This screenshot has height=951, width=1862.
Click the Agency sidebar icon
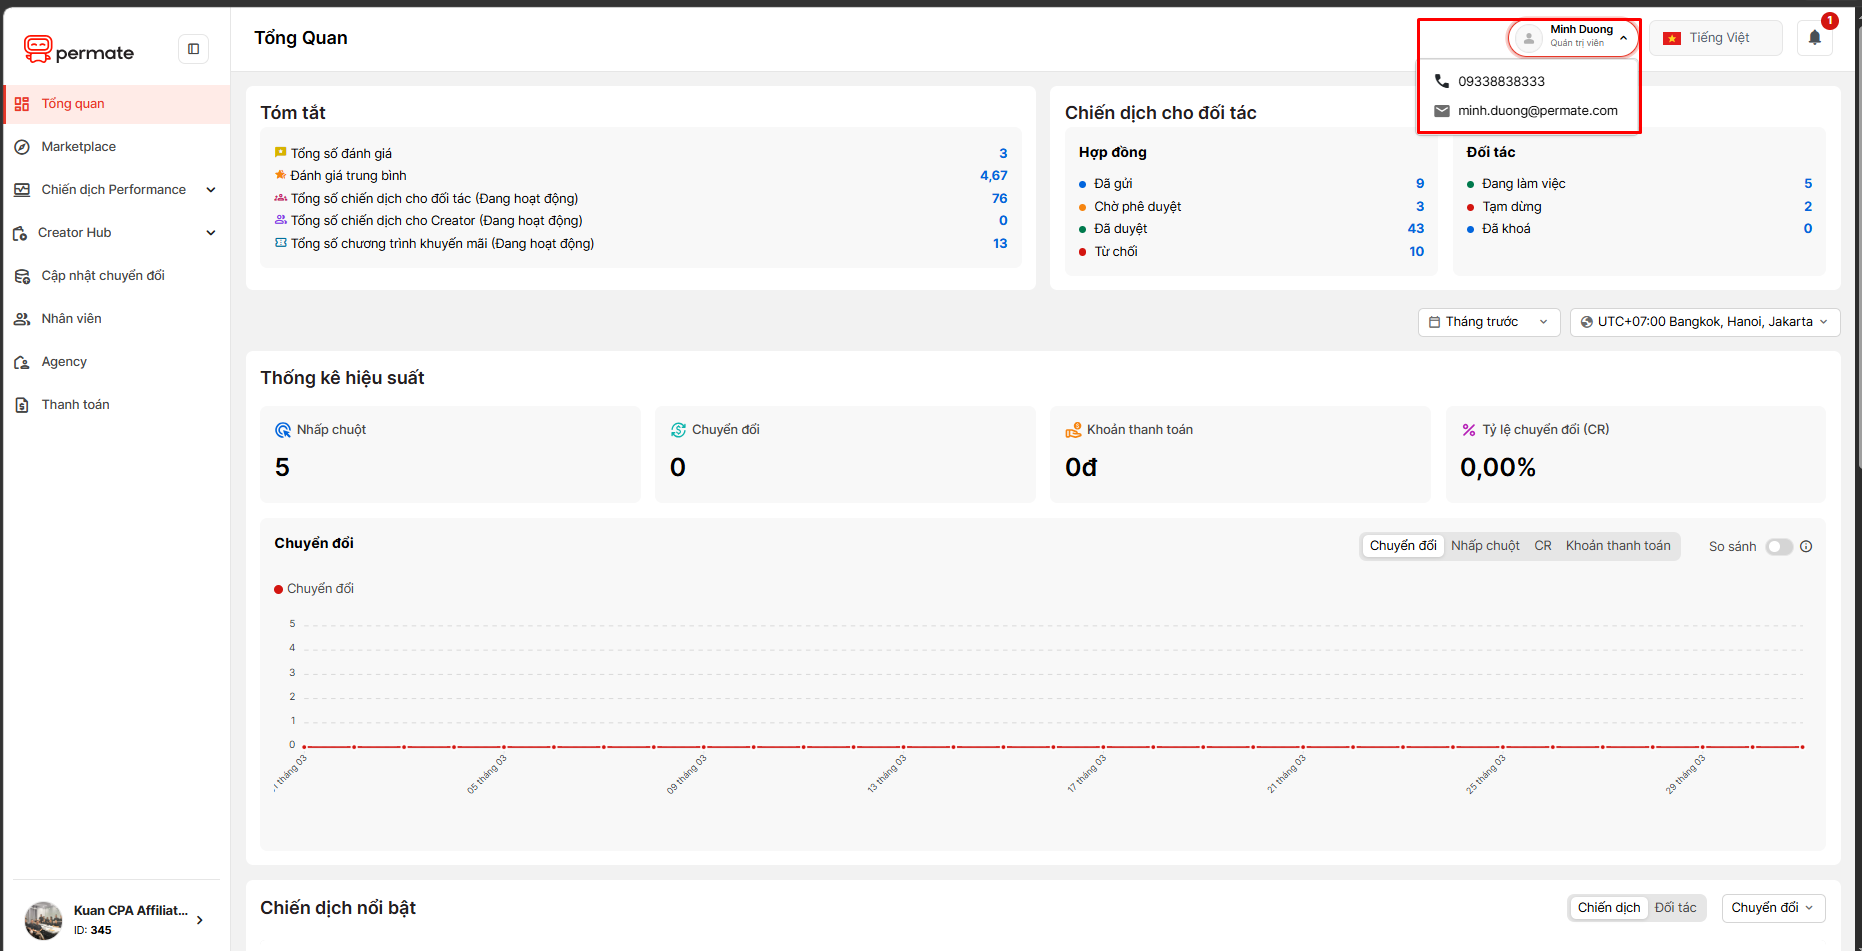[x=22, y=362]
